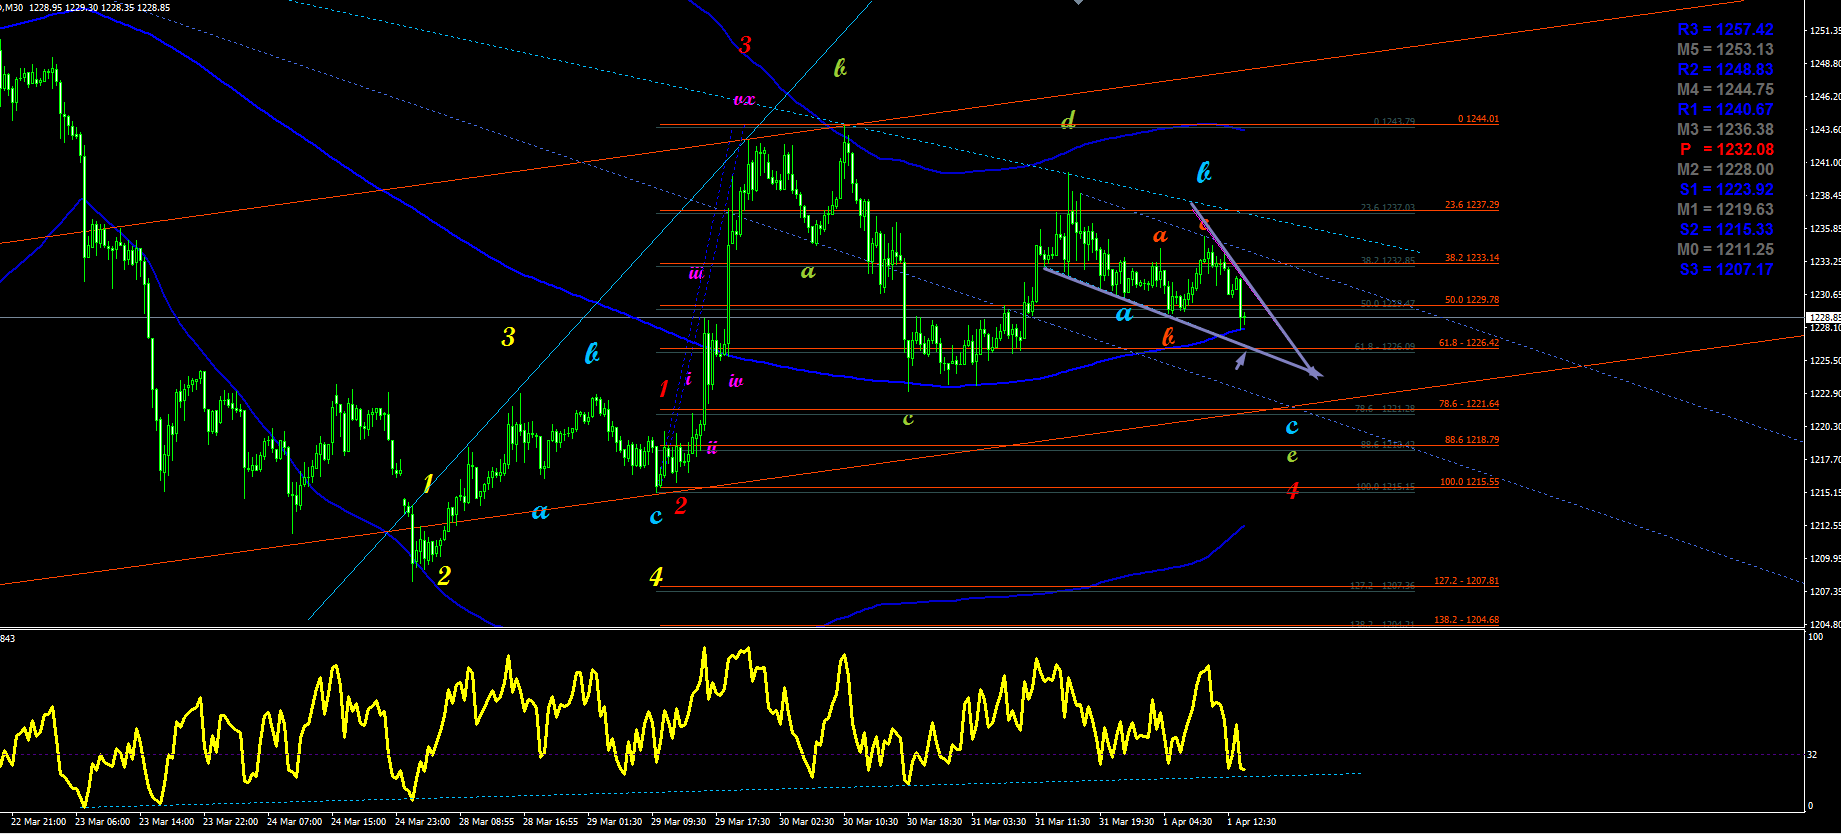Select the 23.6 1237.29 Fibonacci label

(1472, 205)
